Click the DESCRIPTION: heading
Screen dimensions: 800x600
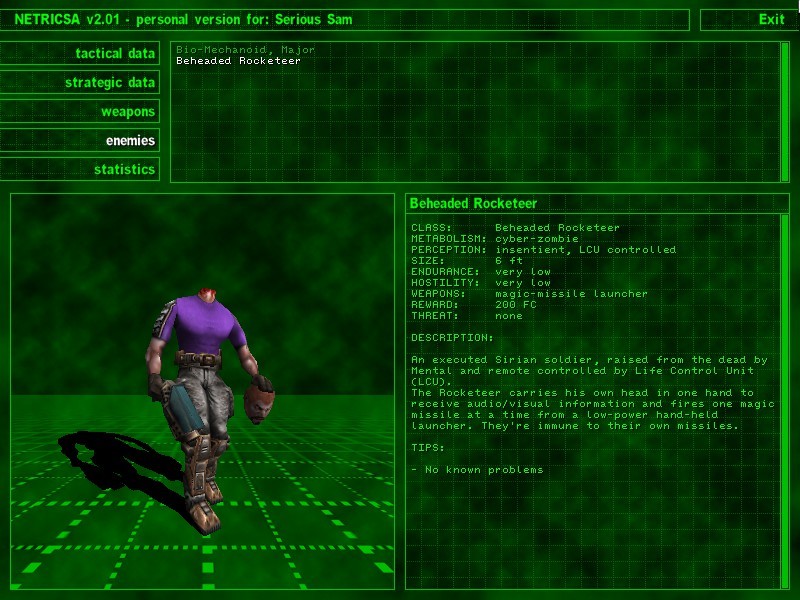pos(453,338)
